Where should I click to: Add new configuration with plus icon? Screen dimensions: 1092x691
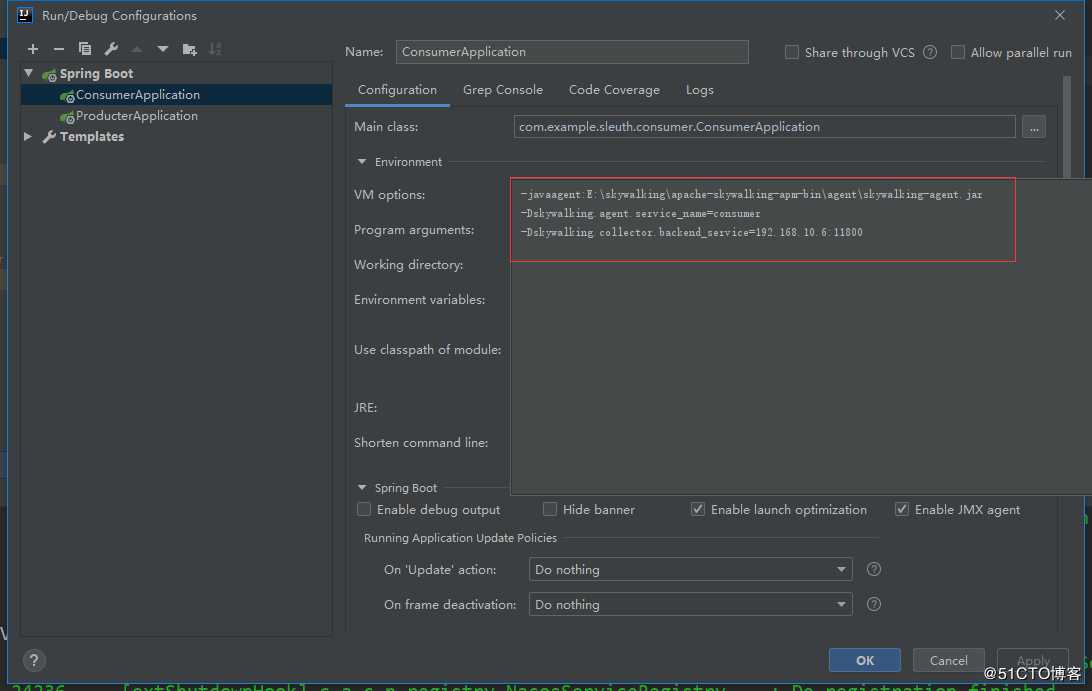(33, 49)
